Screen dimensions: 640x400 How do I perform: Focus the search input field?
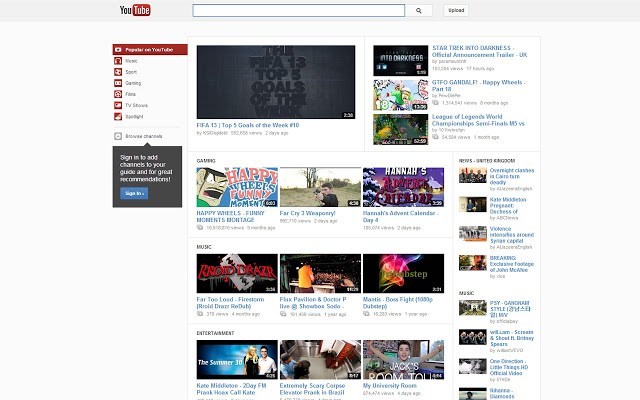point(299,11)
